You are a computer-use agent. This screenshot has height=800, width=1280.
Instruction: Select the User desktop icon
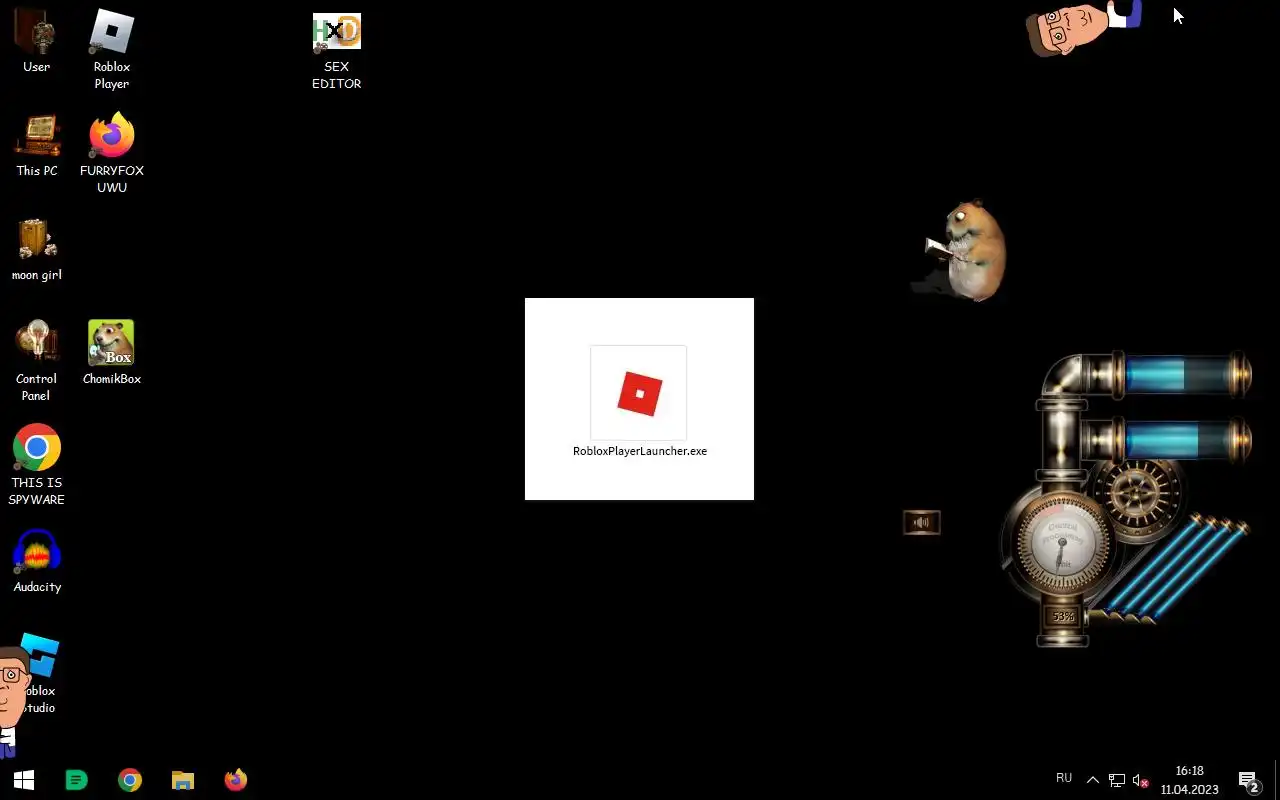point(37,41)
